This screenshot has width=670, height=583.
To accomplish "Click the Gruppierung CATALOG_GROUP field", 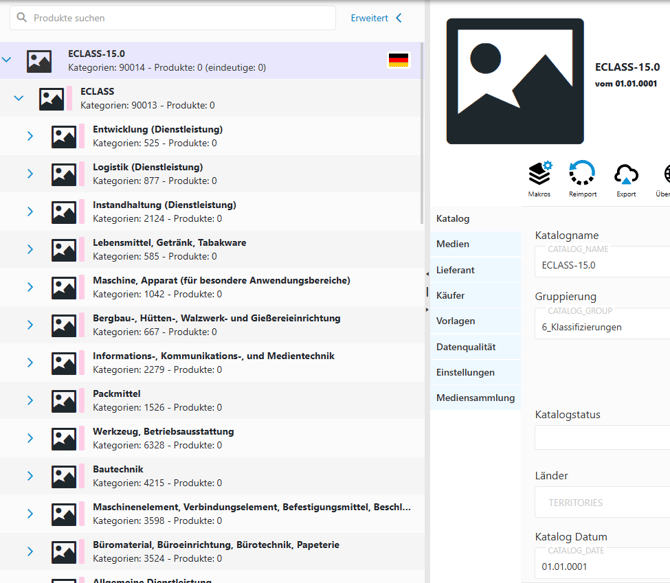I will (x=602, y=324).
